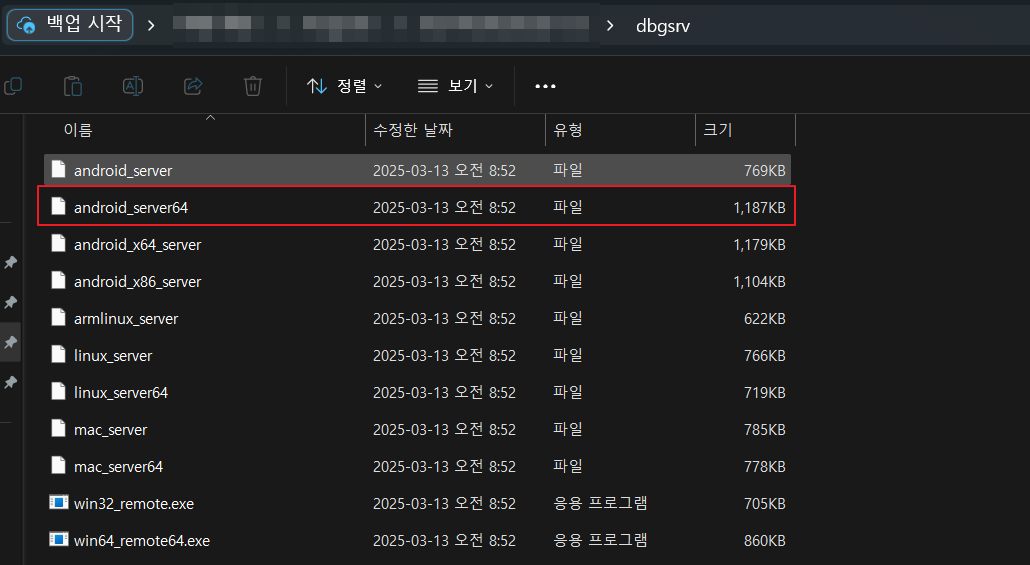Click the Rename icon in the toolbar

132,86
